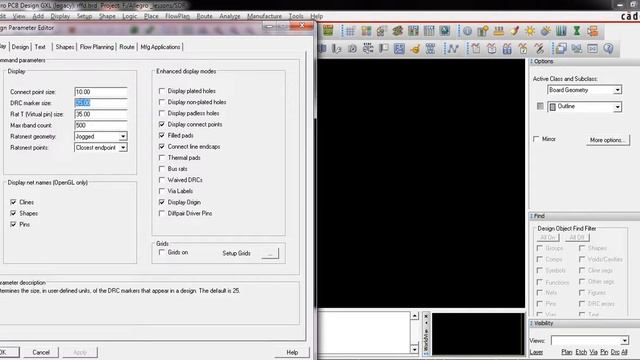Click the icon left of the help icon
The image size is (640, 360).
592,49
